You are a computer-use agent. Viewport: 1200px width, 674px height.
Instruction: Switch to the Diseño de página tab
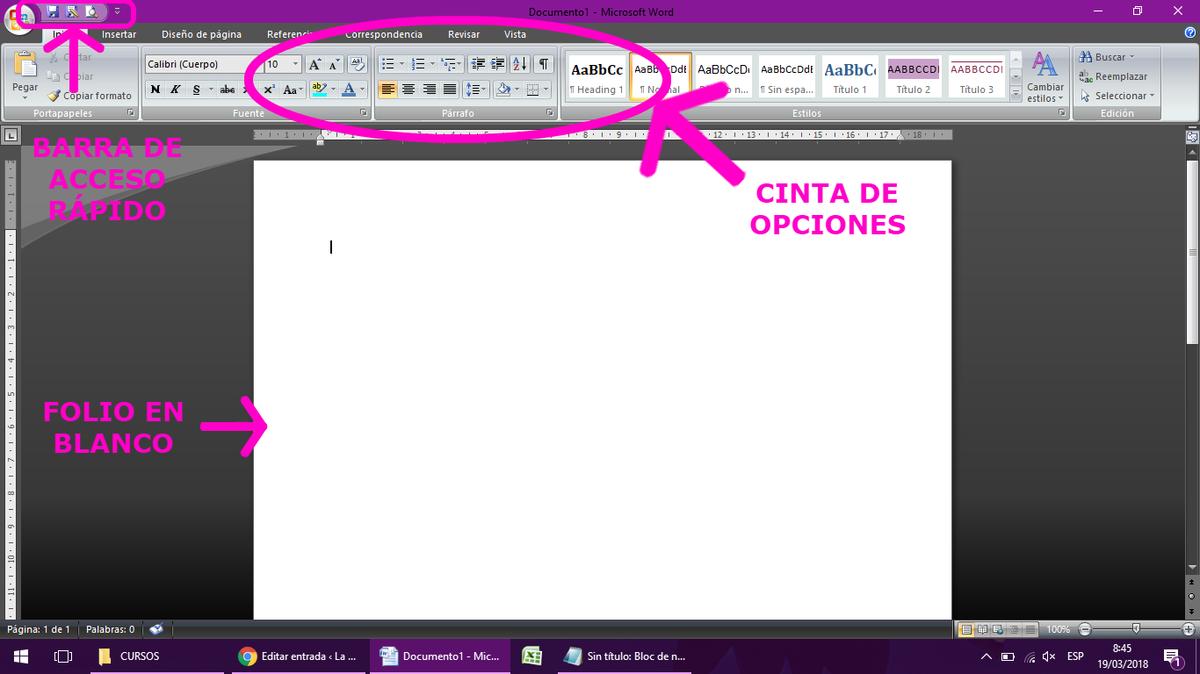(201, 34)
